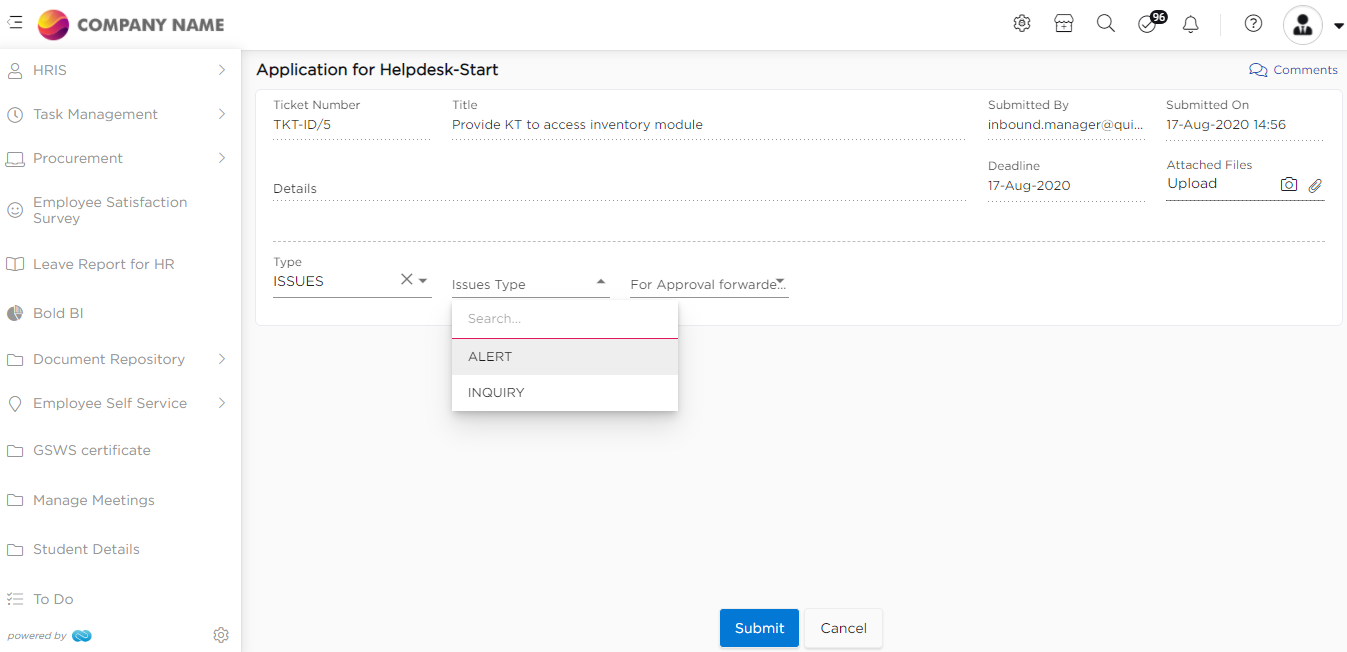This screenshot has width=1347, height=652.
Task: Click the To Do checklist icon
Action: [15, 599]
